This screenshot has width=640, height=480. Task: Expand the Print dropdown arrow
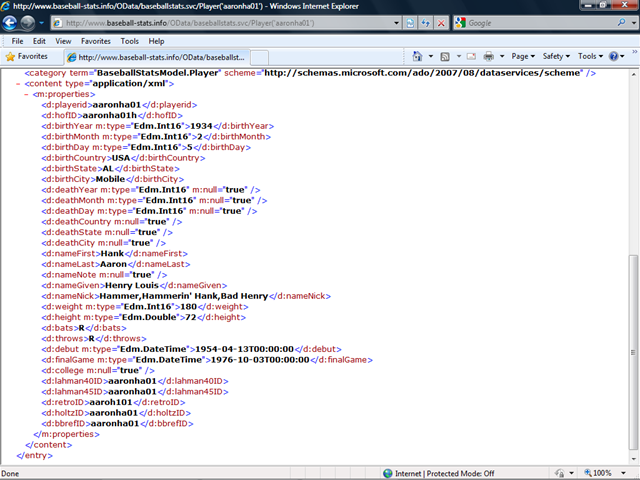[x=502, y=56]
